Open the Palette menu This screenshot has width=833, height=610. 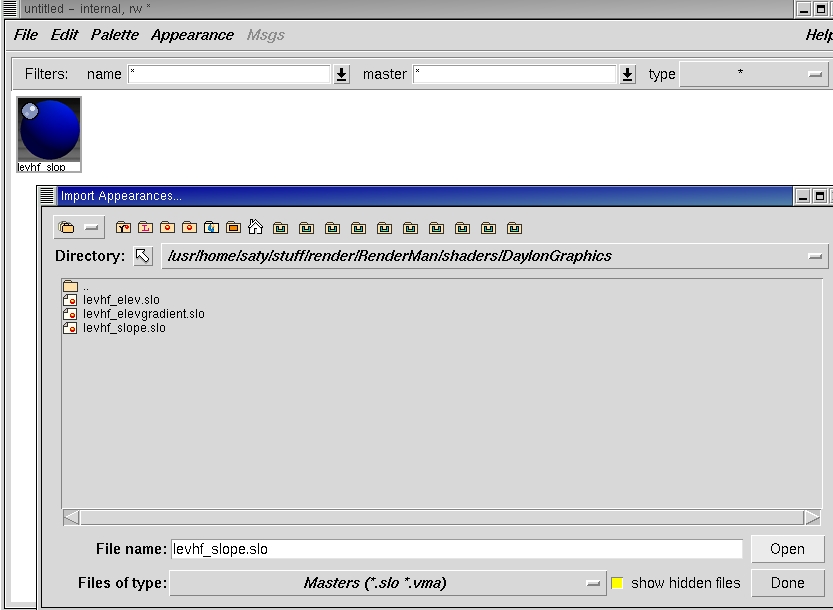[x=115, y=35]
